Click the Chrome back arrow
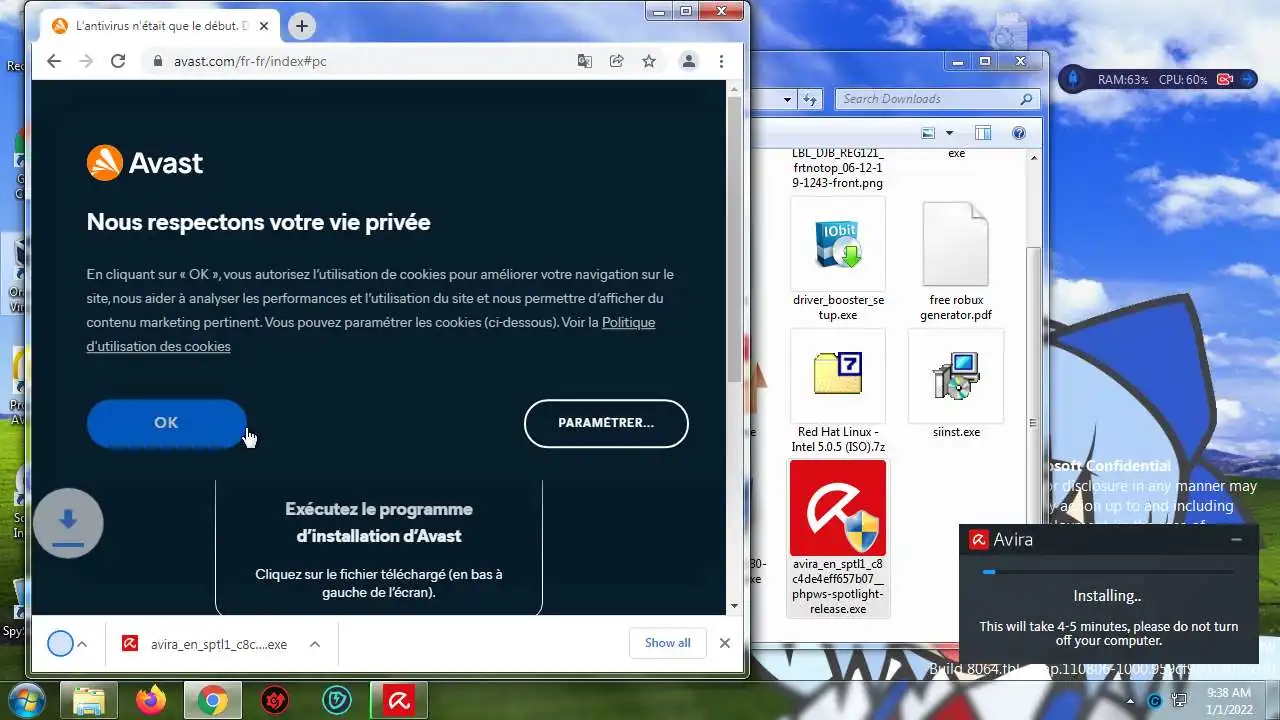The image size is (1280, 720). 54,61
